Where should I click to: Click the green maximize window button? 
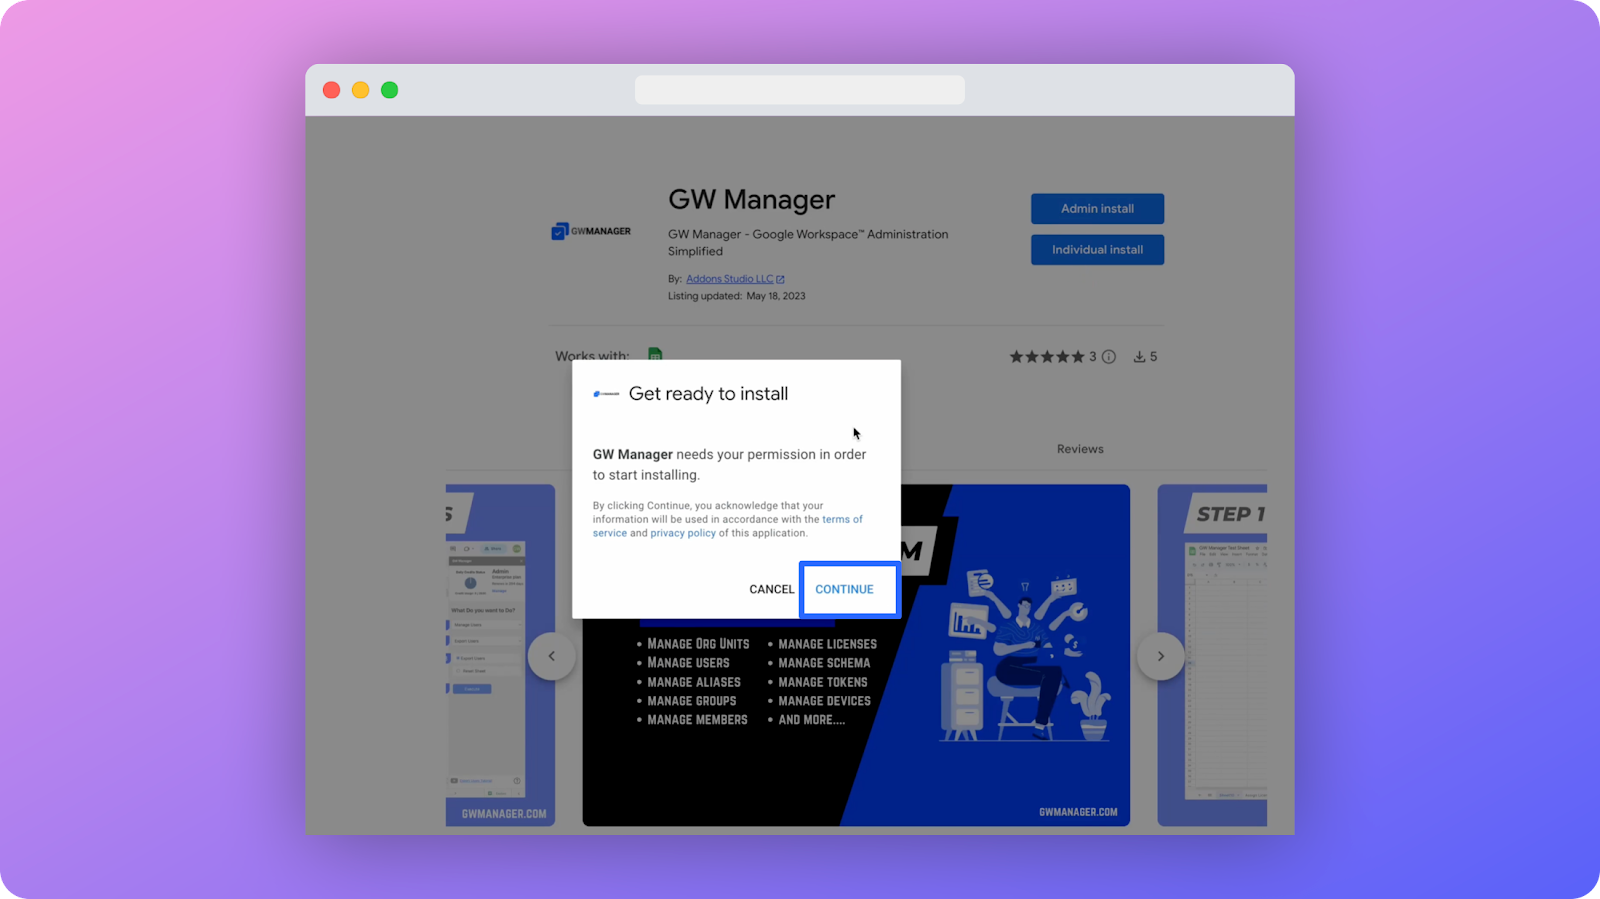click(x=390, y=90)
